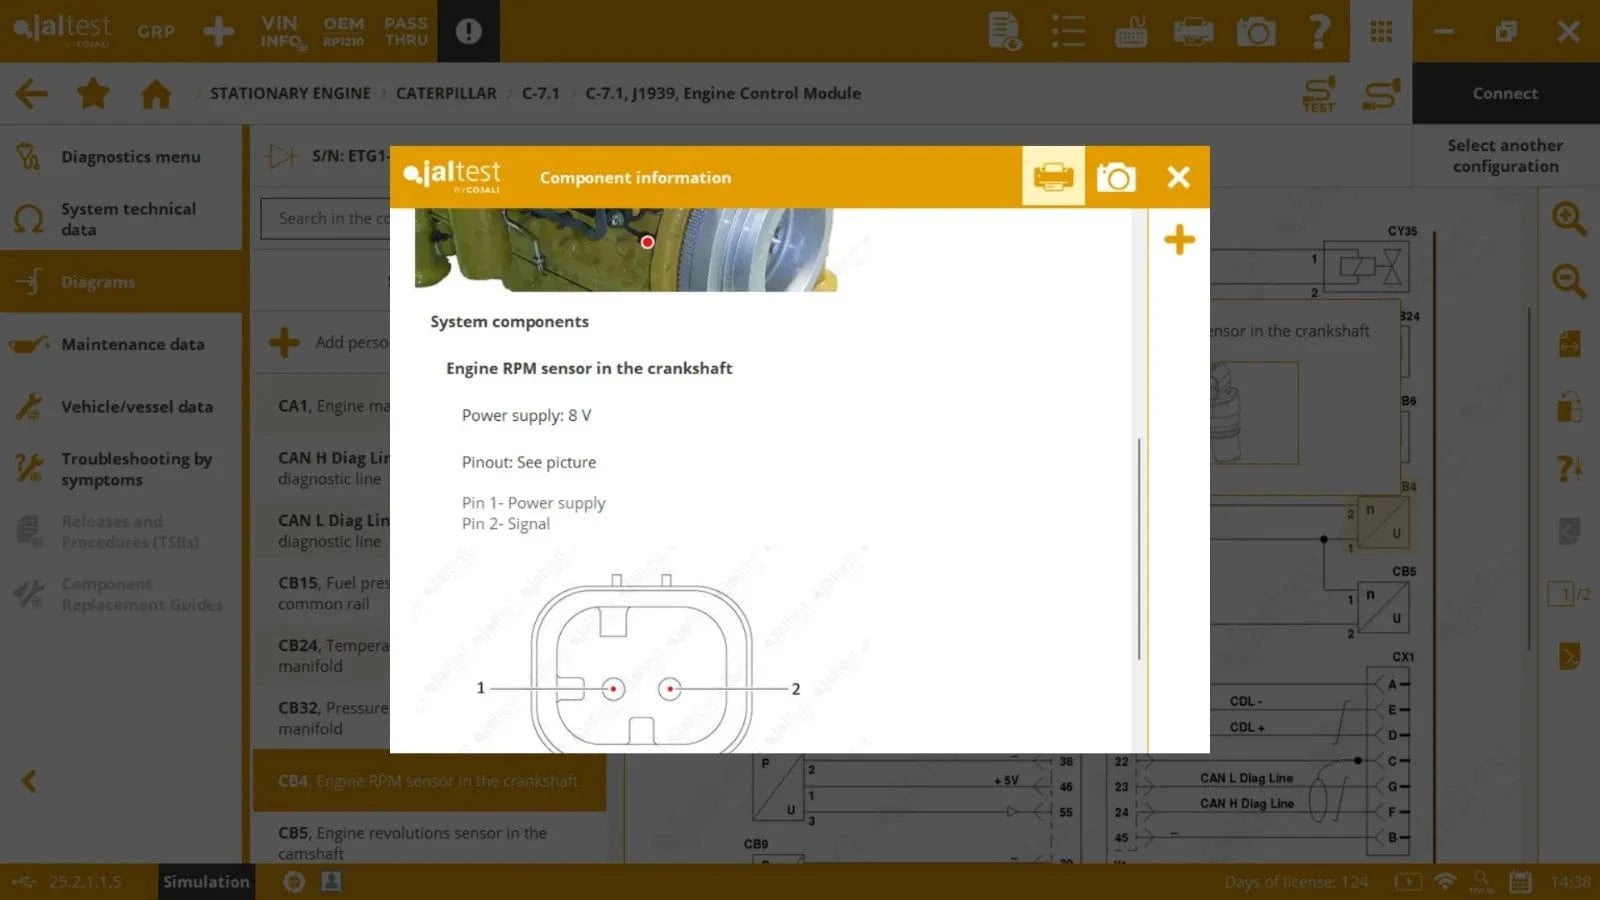Click the CATERPILLAR breadcrumb

[446, 93]
